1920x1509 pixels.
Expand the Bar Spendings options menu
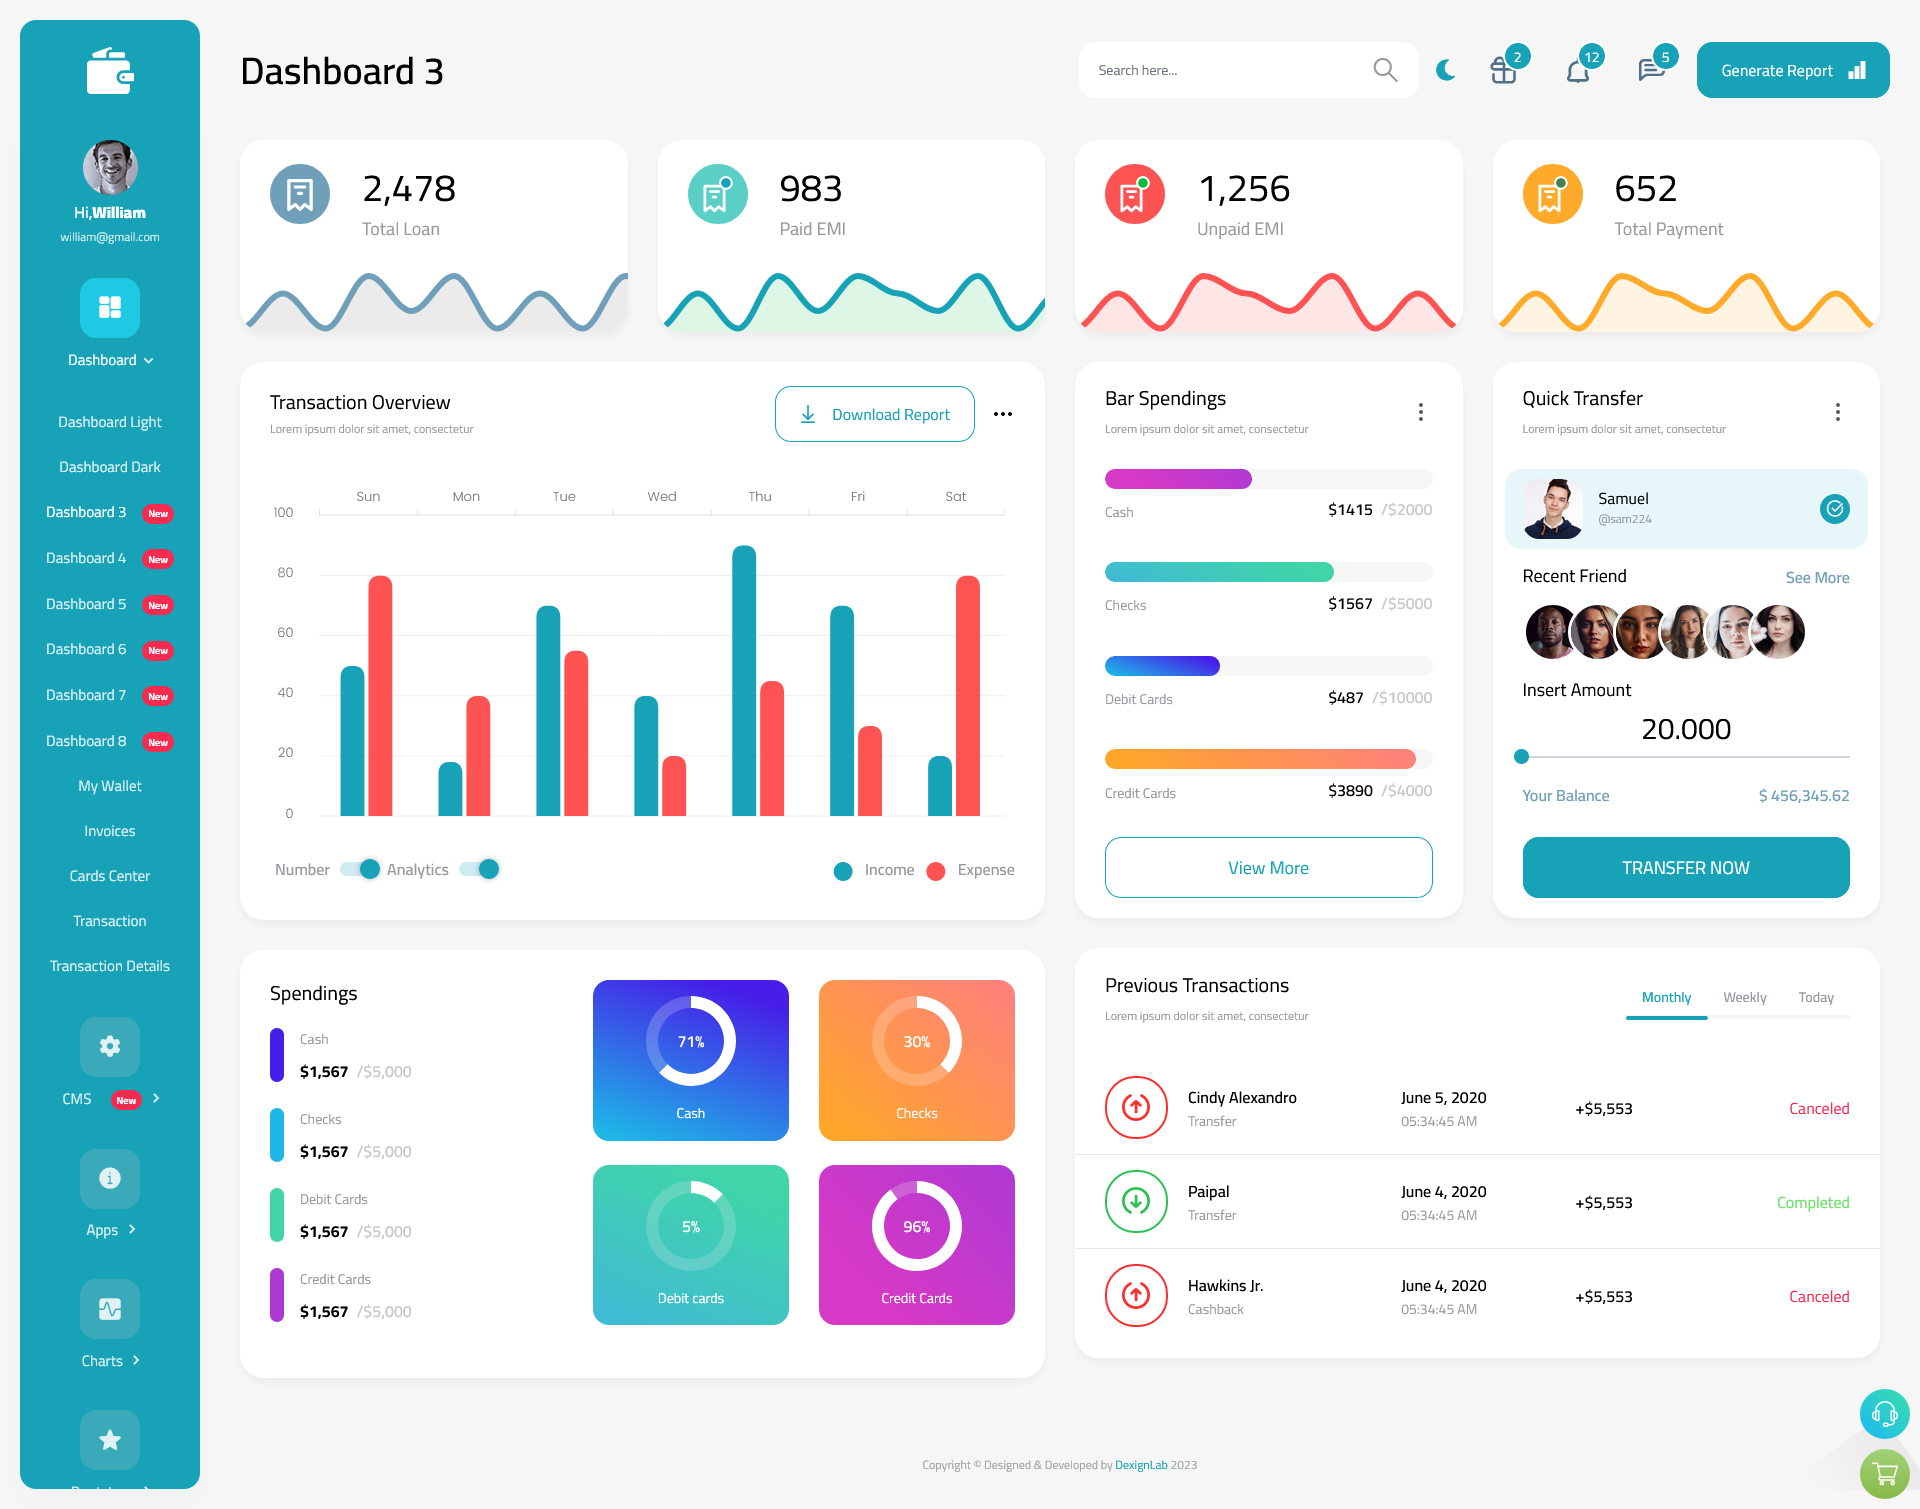[x=1421, y=410]
